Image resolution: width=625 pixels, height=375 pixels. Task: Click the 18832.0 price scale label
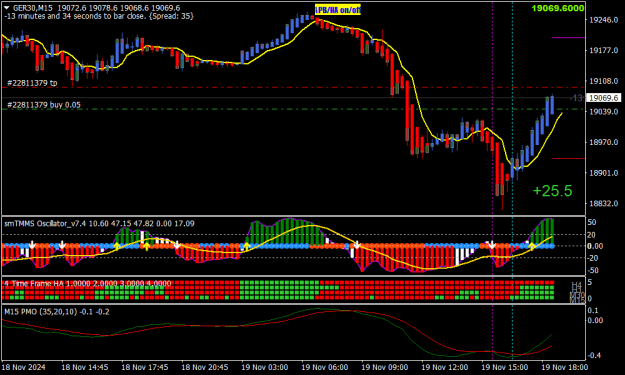(x=603, y=203)
